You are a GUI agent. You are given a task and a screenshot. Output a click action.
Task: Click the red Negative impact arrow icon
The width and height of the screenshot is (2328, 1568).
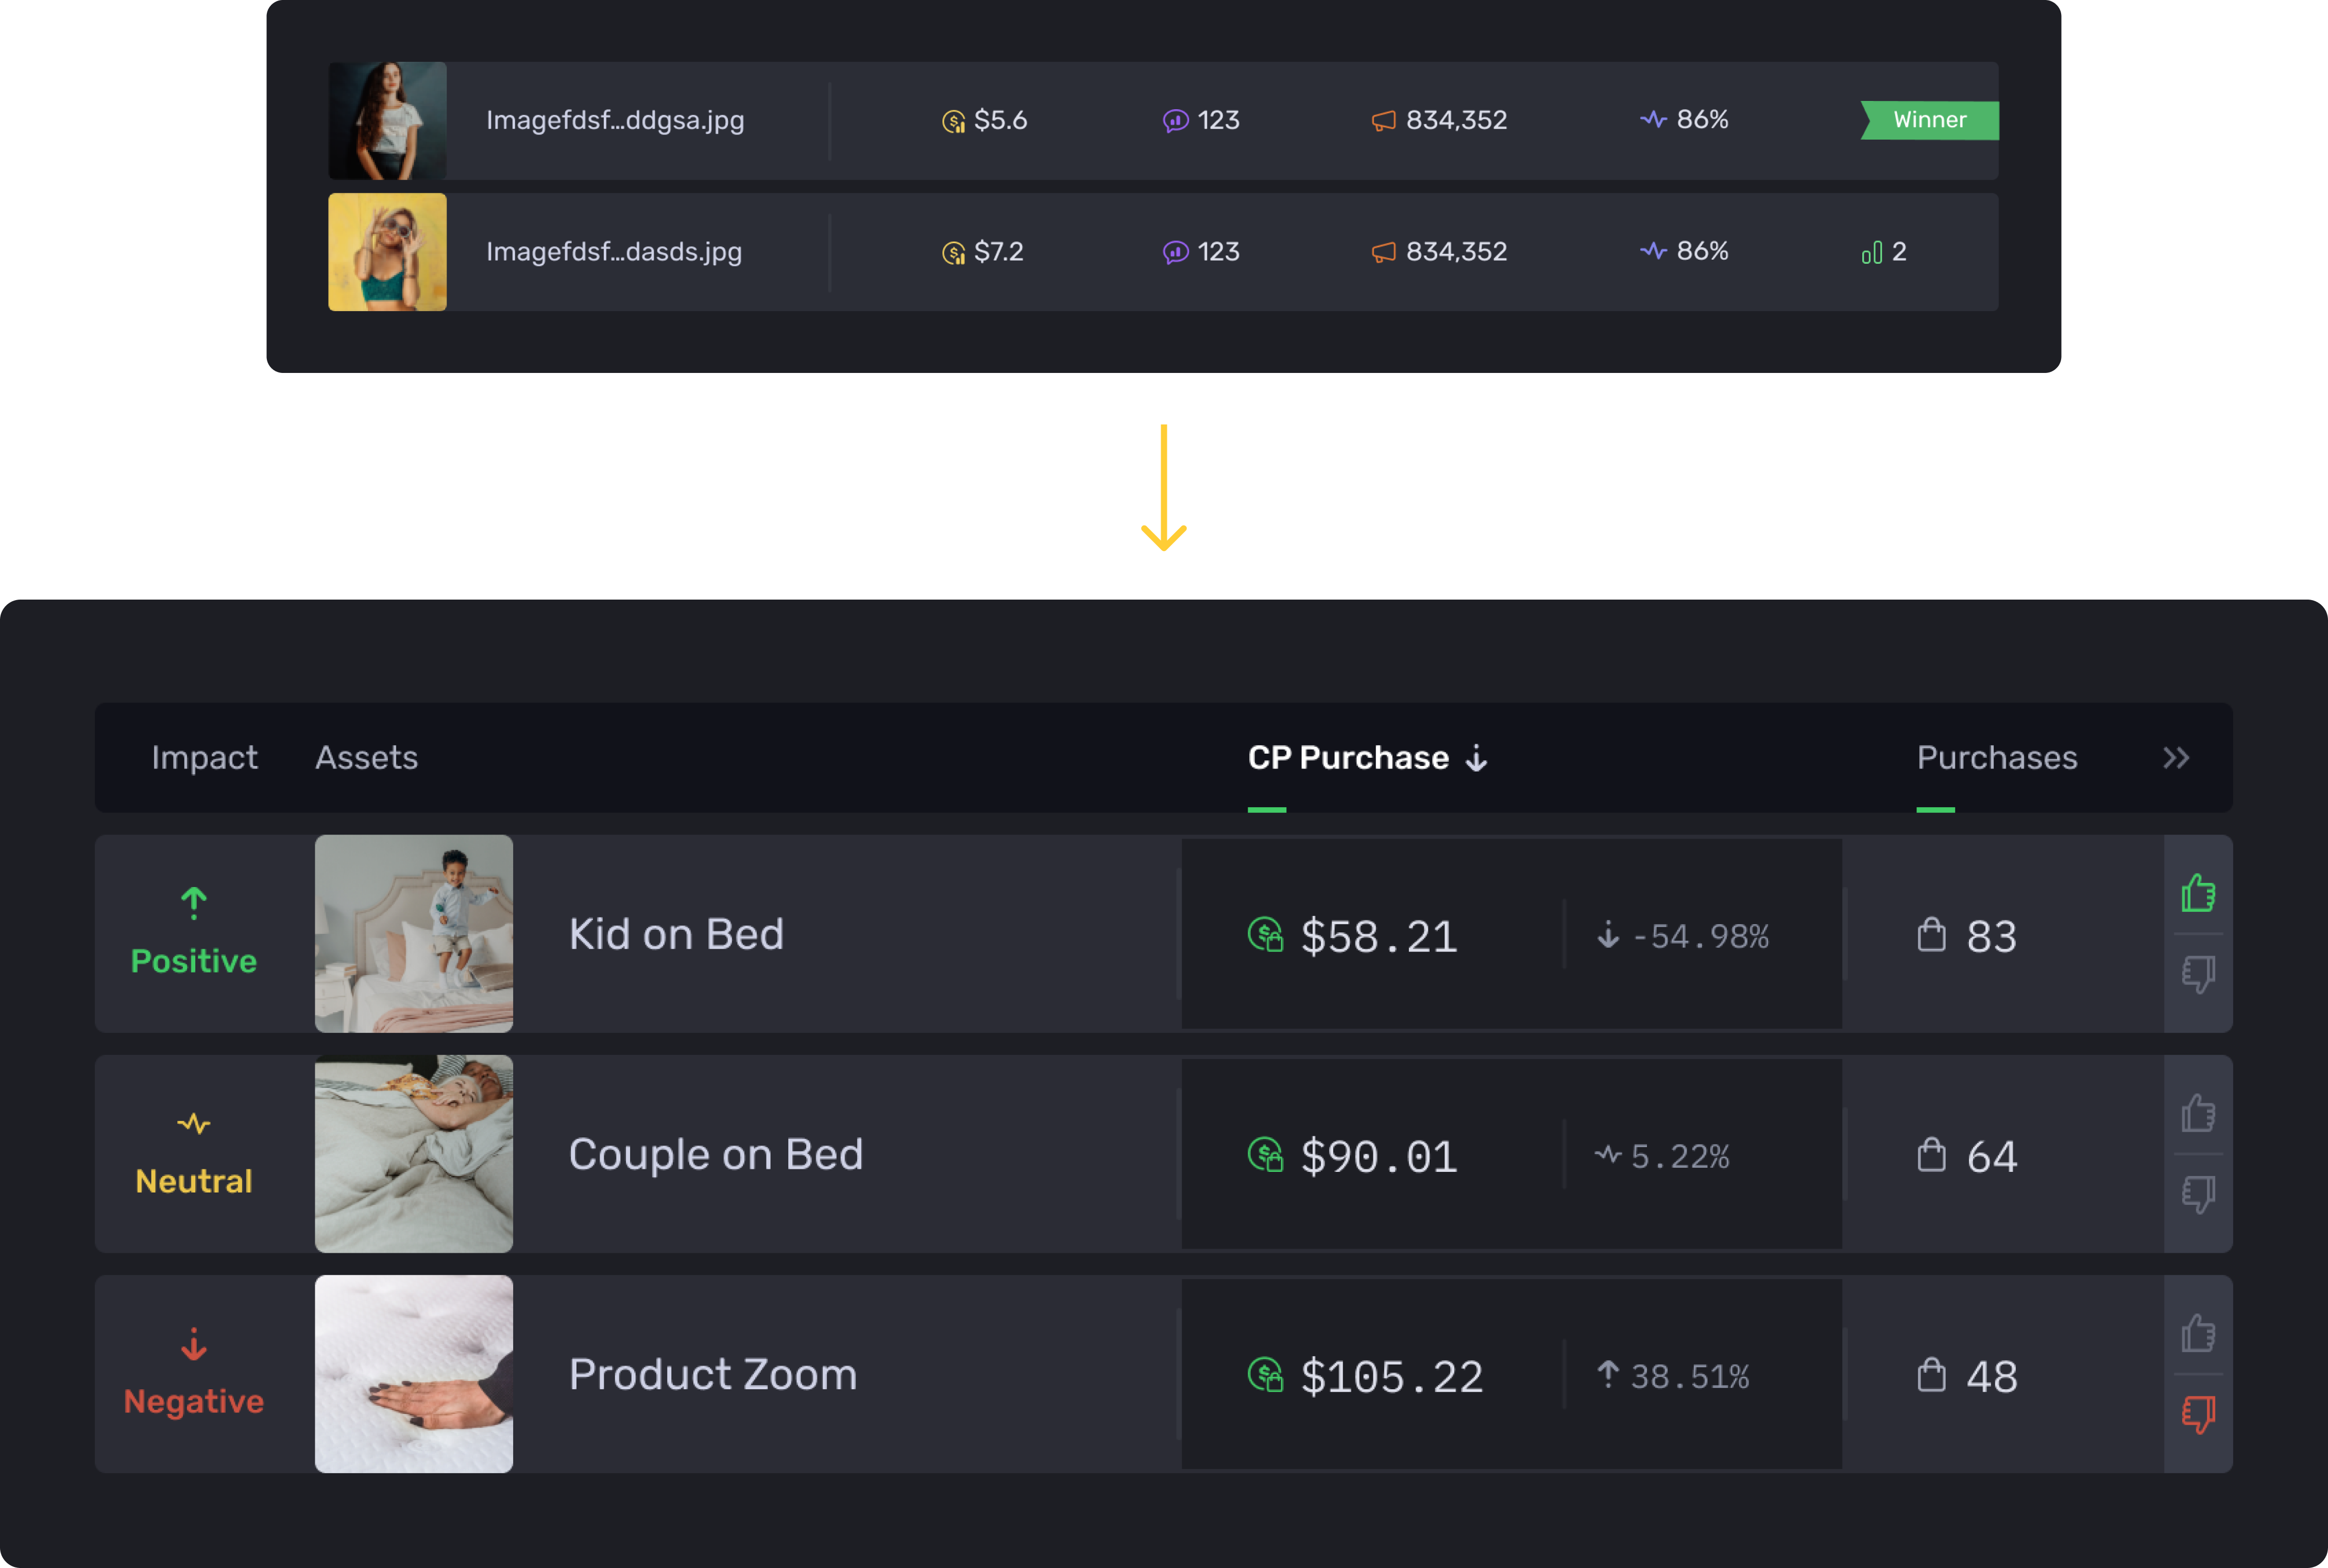coord(194,1343)
